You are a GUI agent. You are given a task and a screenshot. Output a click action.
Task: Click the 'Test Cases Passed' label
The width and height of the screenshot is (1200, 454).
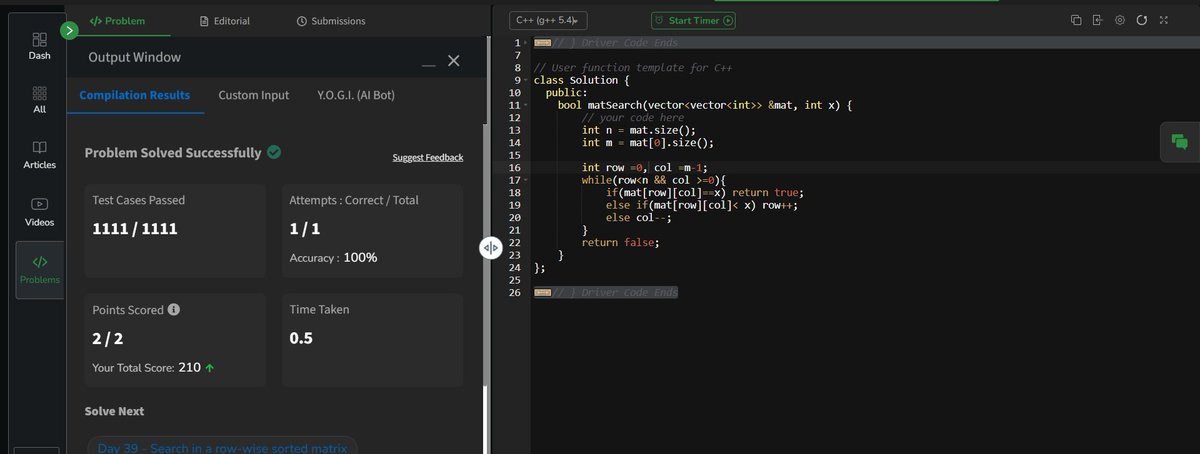[x=138, y=200]
